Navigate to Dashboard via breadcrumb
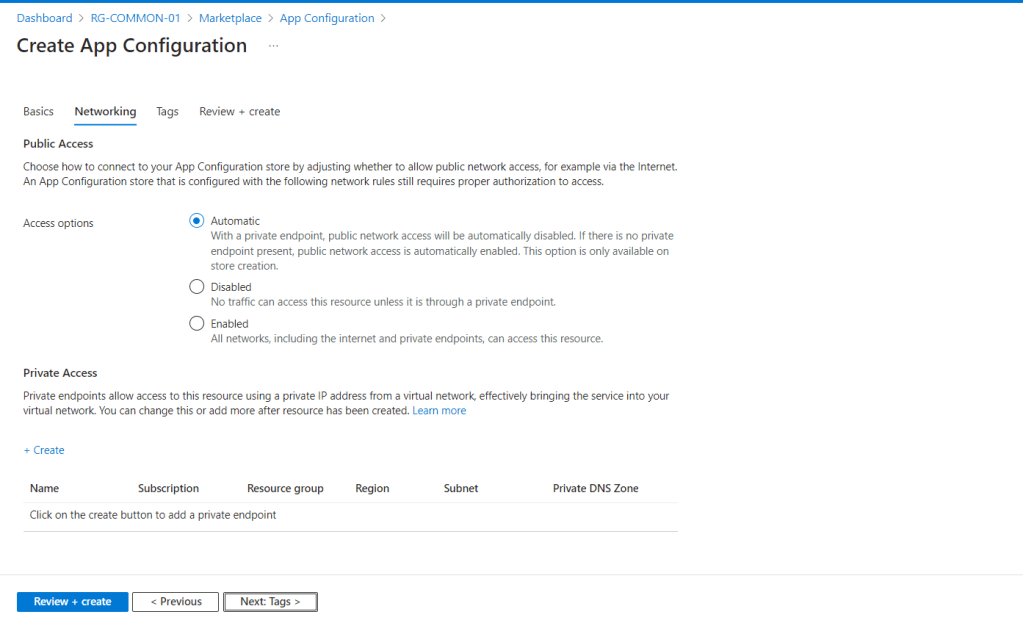Screen dimensions: 1023x631 coord(44,17)
